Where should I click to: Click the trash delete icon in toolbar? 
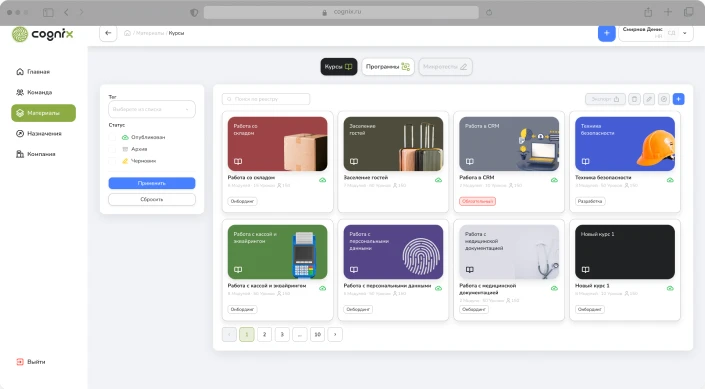[x=634, y=99]
